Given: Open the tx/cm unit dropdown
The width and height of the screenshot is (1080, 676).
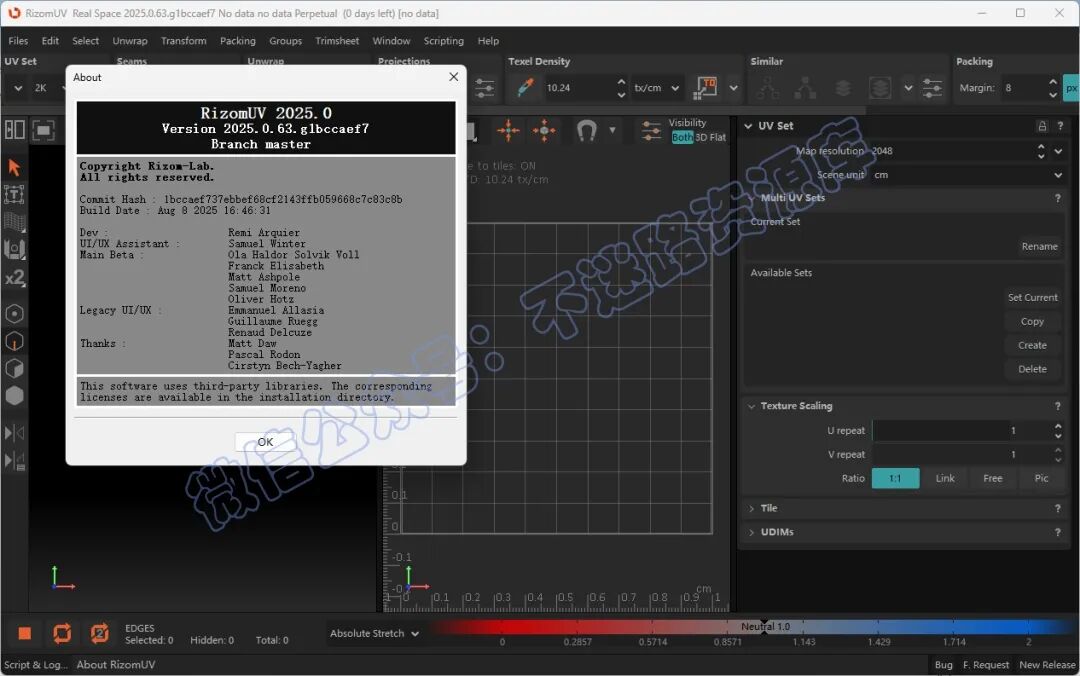Looking at the screenshot, I should click(x=656, y=88).
